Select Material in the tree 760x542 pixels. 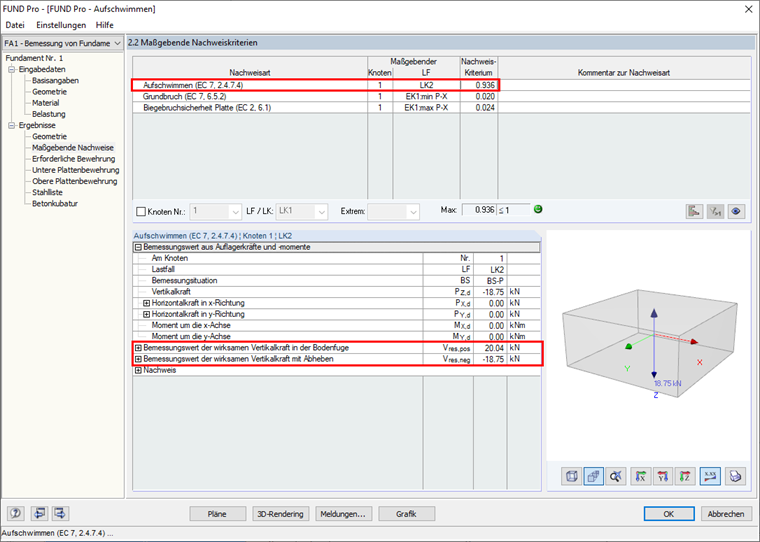coord(46,103)
